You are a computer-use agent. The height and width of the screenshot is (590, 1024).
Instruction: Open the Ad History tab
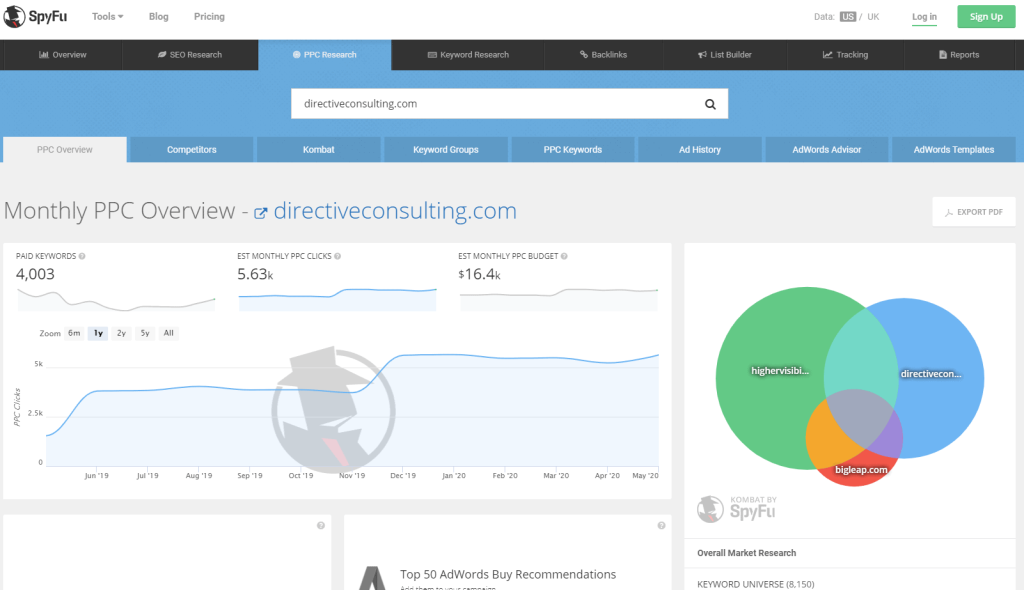(x=699, y=150)
